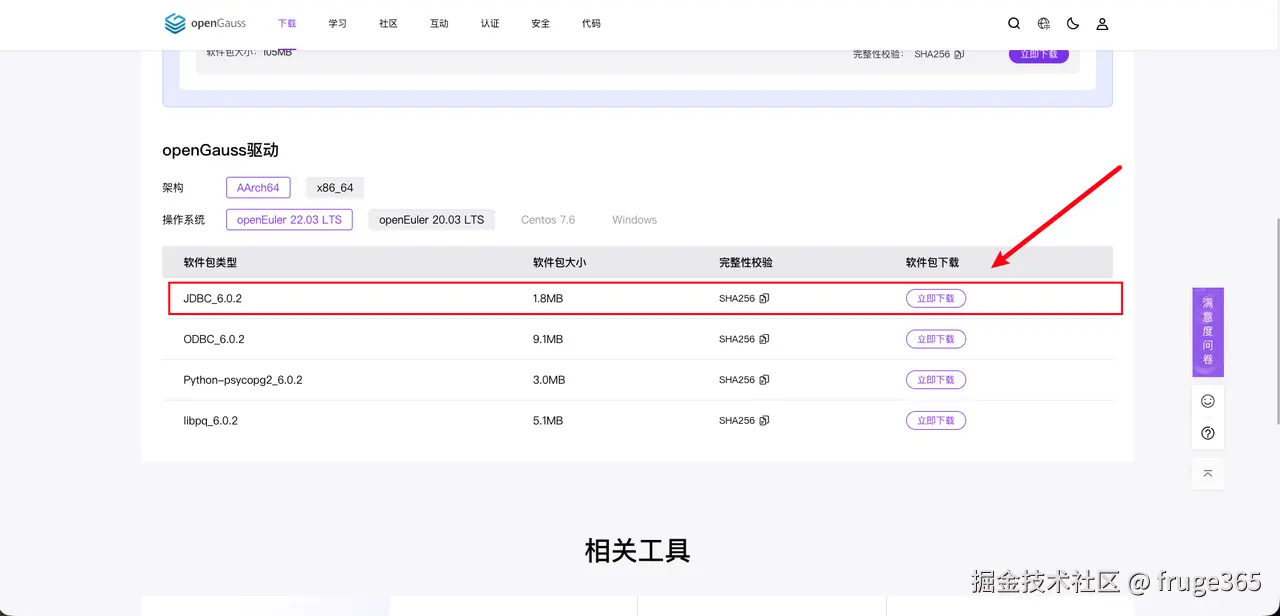Select the Centos 7.6 operating system

coord(547,219)
